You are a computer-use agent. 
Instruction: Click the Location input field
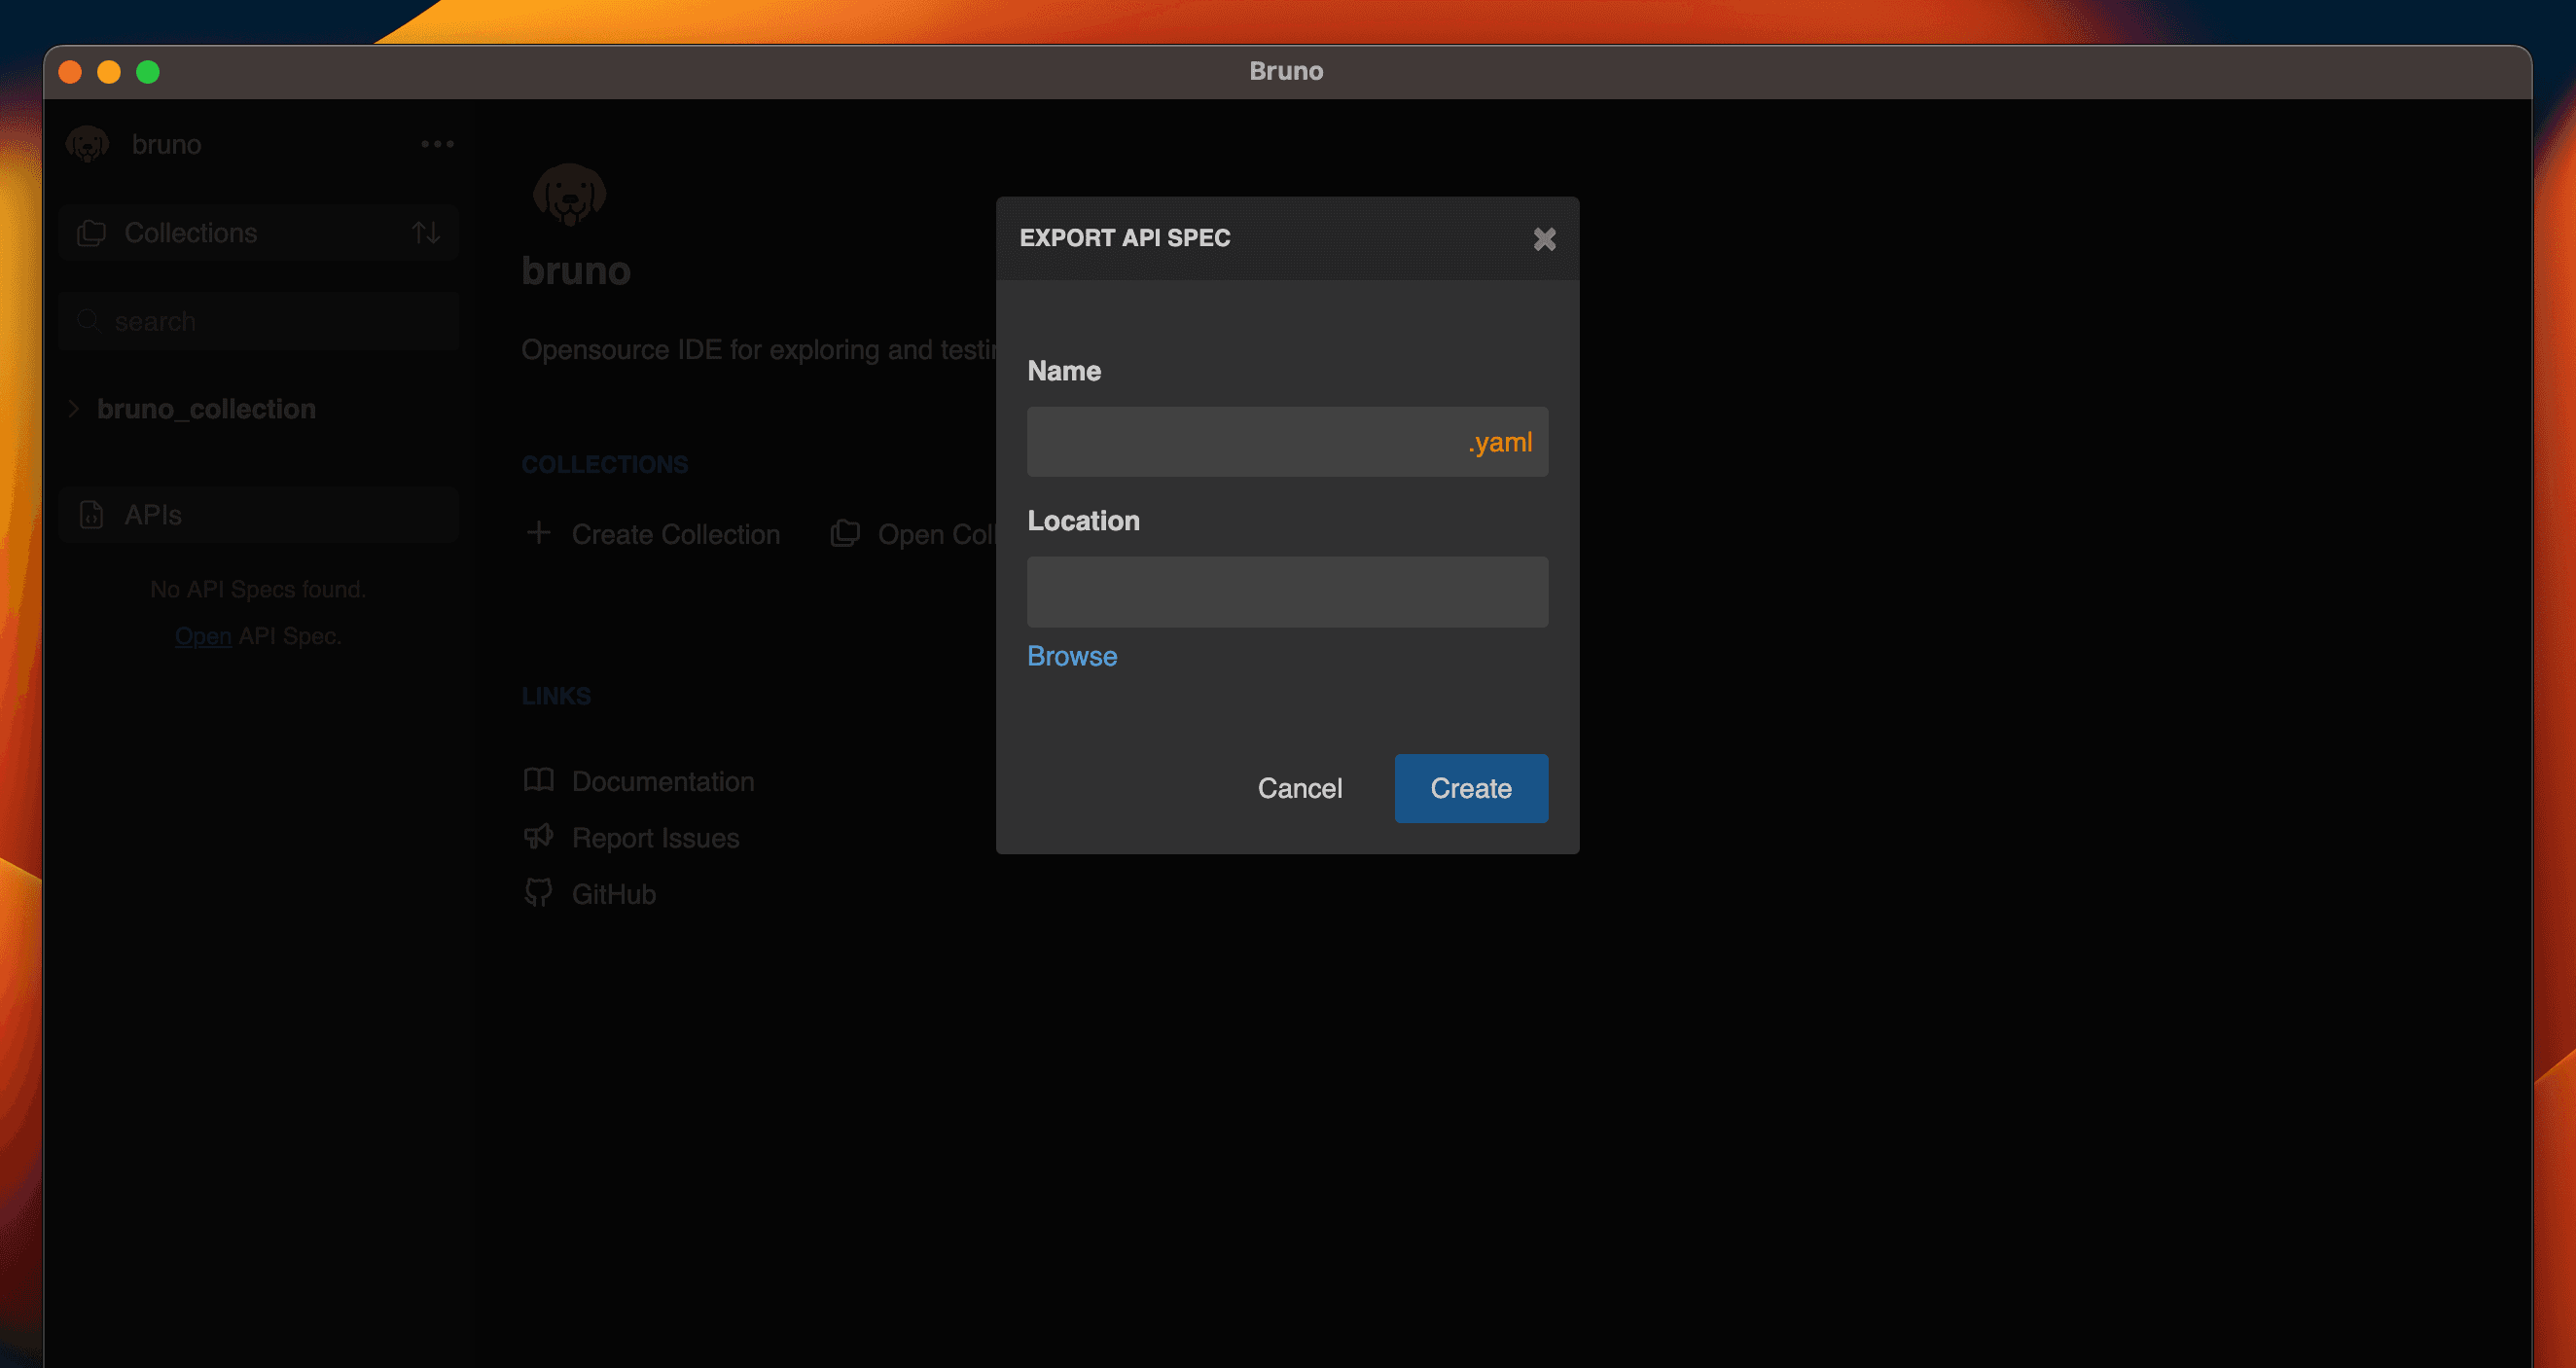(1287, 591)
